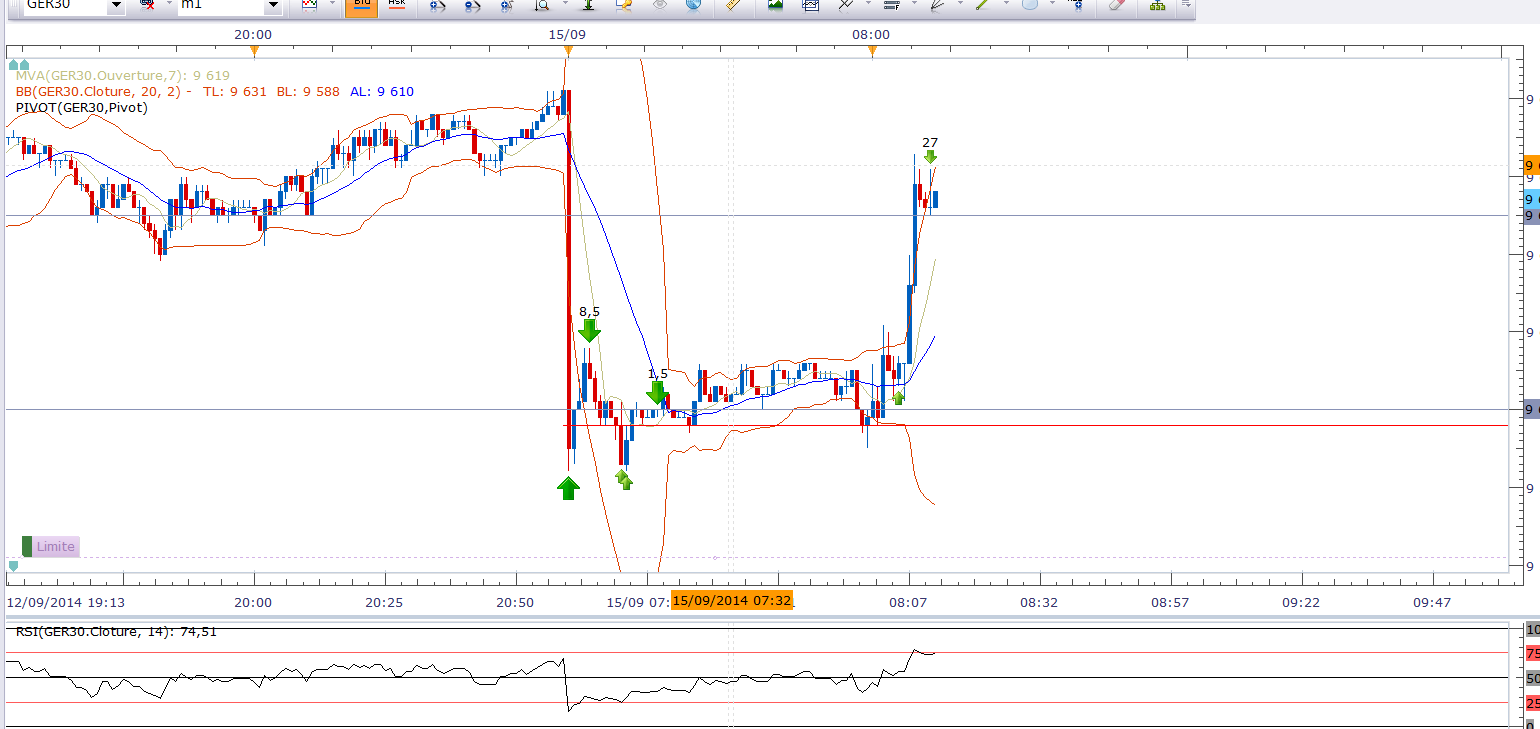Image resolution: width=1540 pixels, height=729 pixels.
Task: Toggle the Bid price display button
Action: (x=361, y=5)
